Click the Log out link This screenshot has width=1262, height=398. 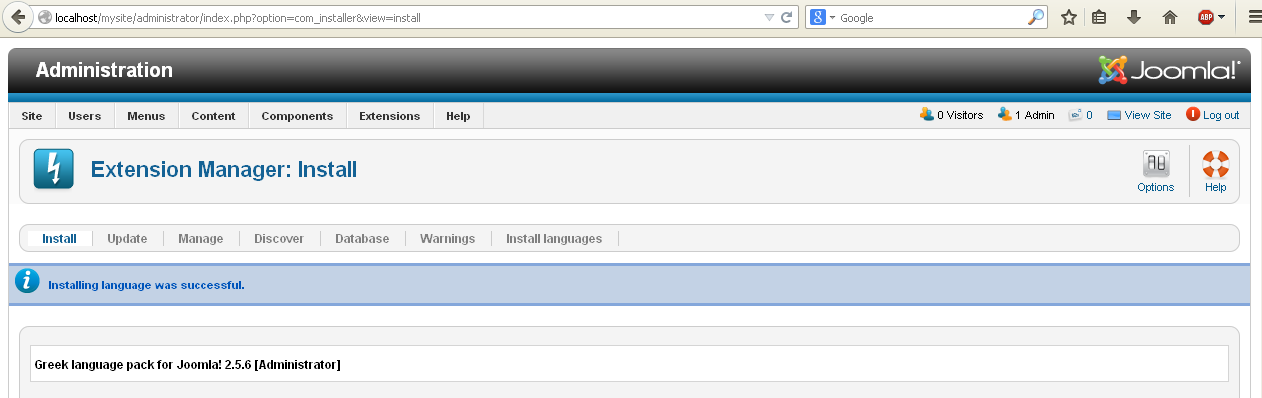coord(1212,115)
